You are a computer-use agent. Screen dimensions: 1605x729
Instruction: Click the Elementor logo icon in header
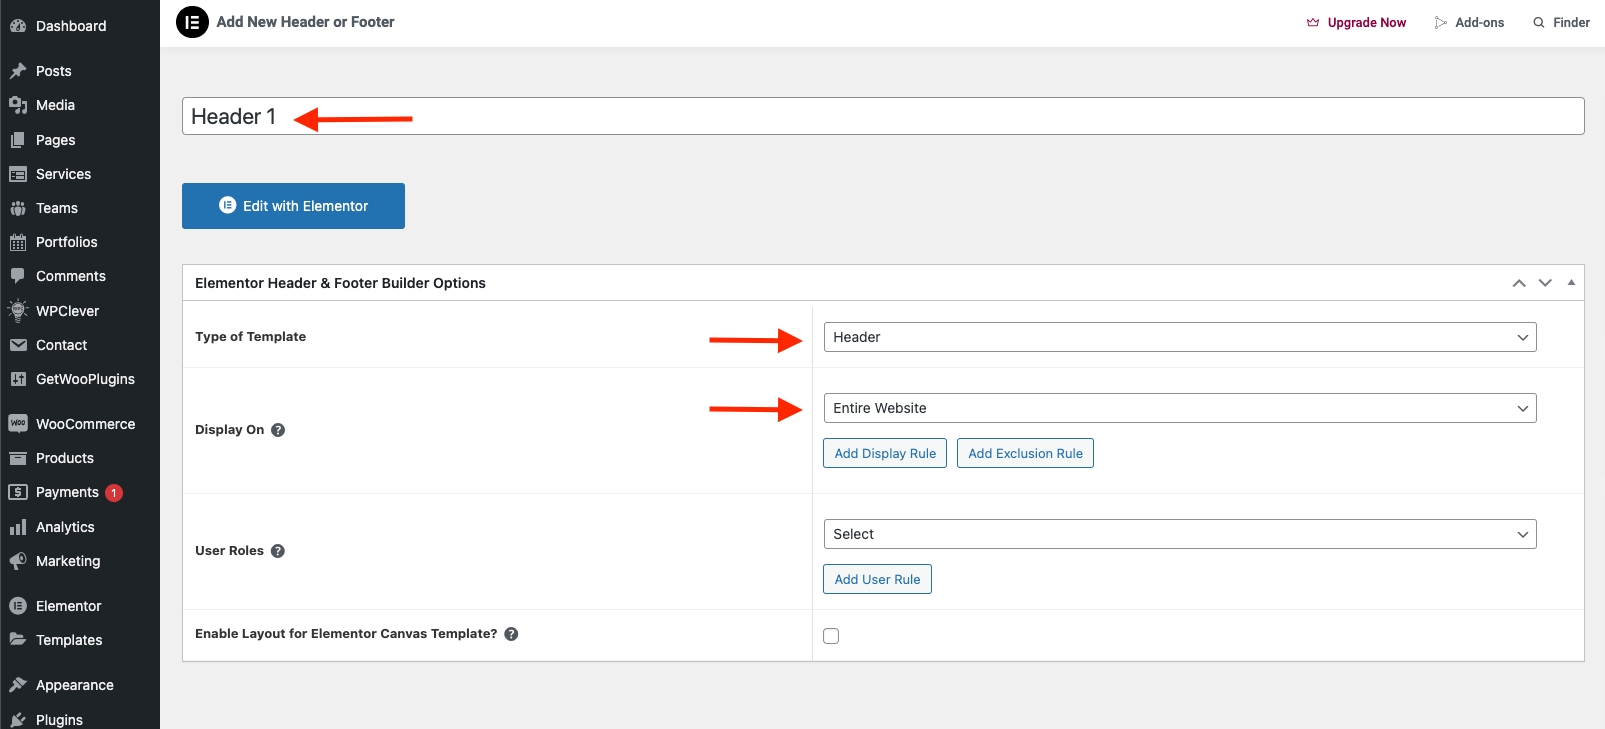[x=192, y=22]
